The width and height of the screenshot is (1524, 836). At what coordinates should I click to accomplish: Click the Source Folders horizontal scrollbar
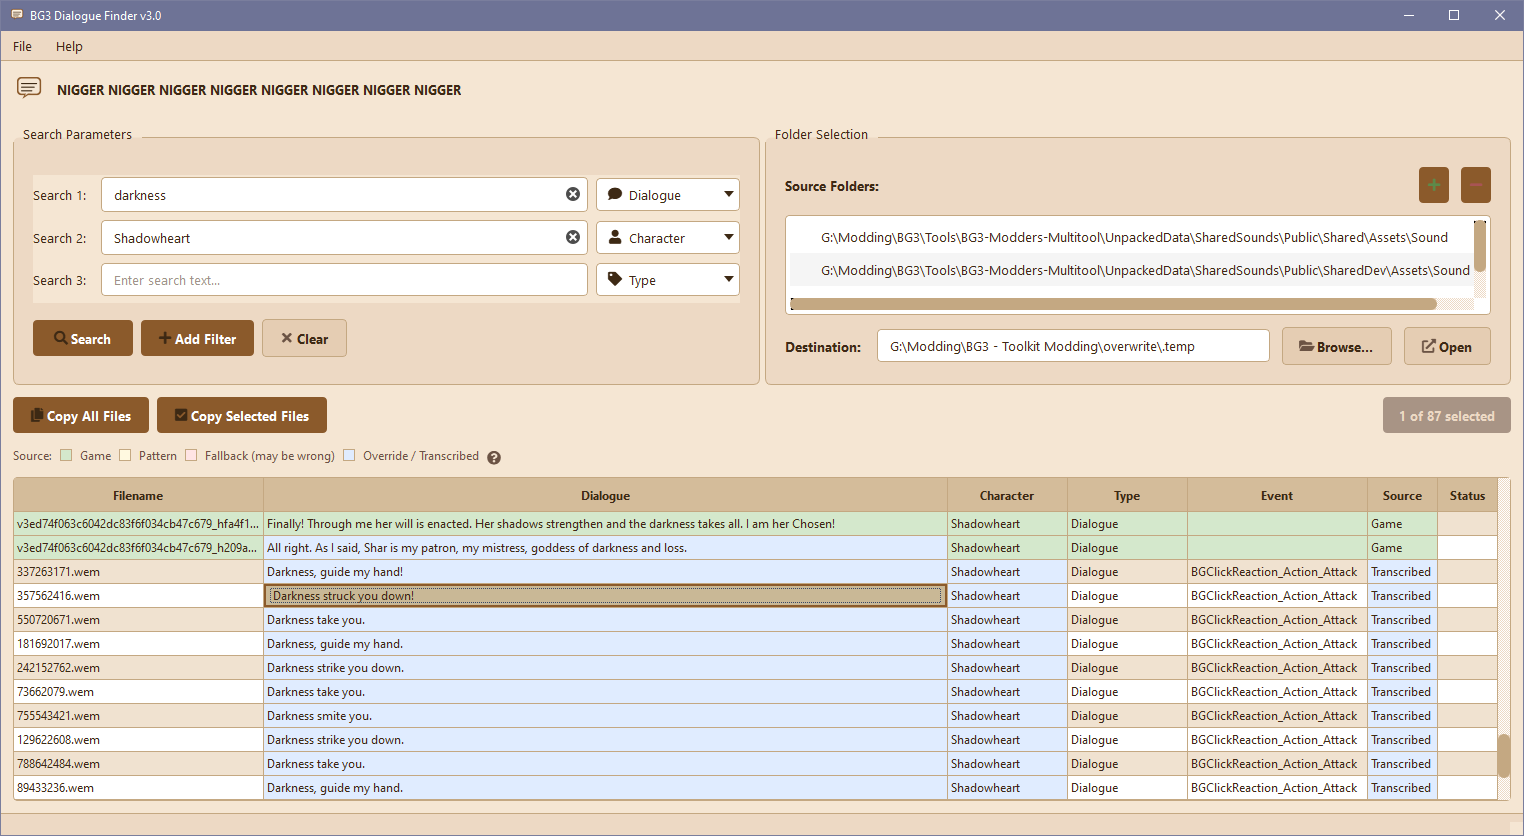coord(1113,303)
